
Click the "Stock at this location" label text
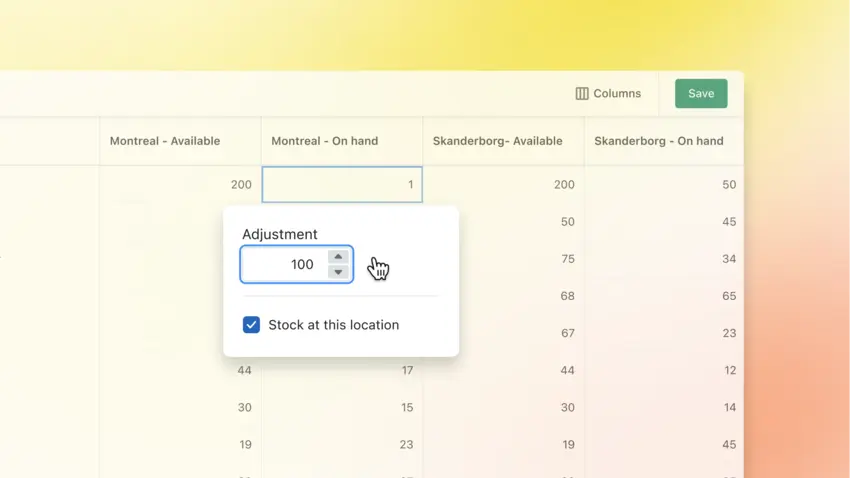point(333,325)
